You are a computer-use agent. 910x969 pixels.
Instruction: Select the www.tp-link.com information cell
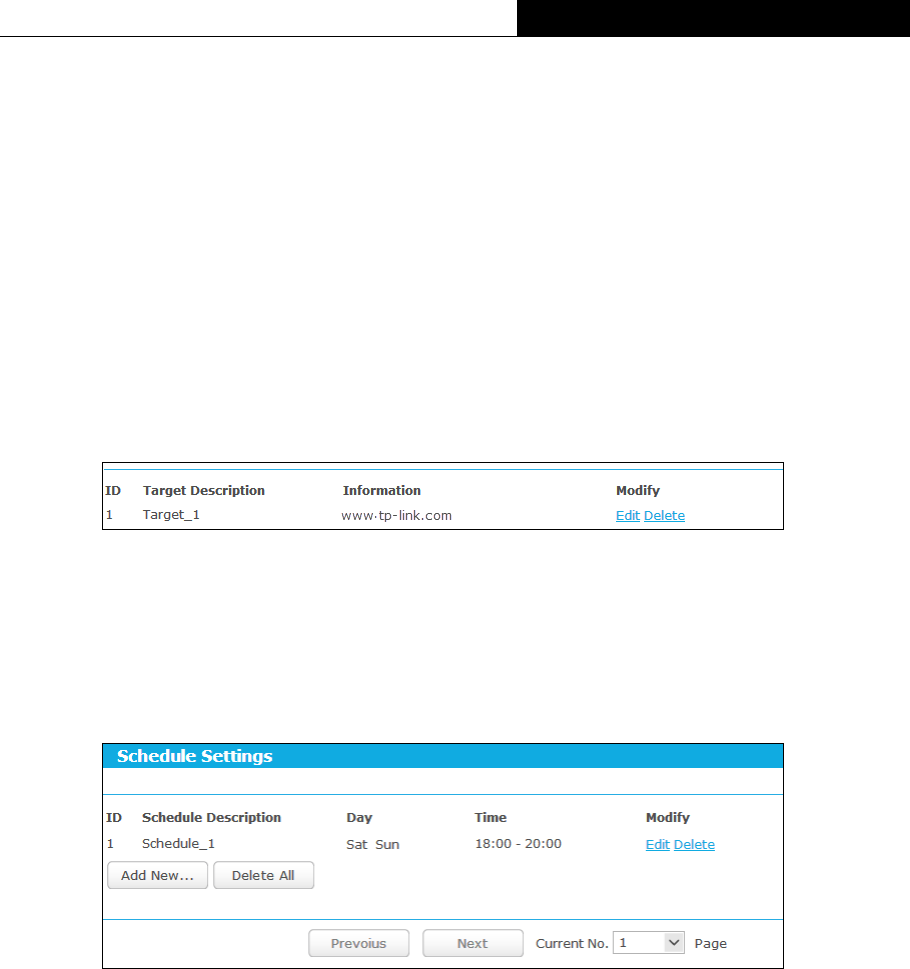(396, 515)
